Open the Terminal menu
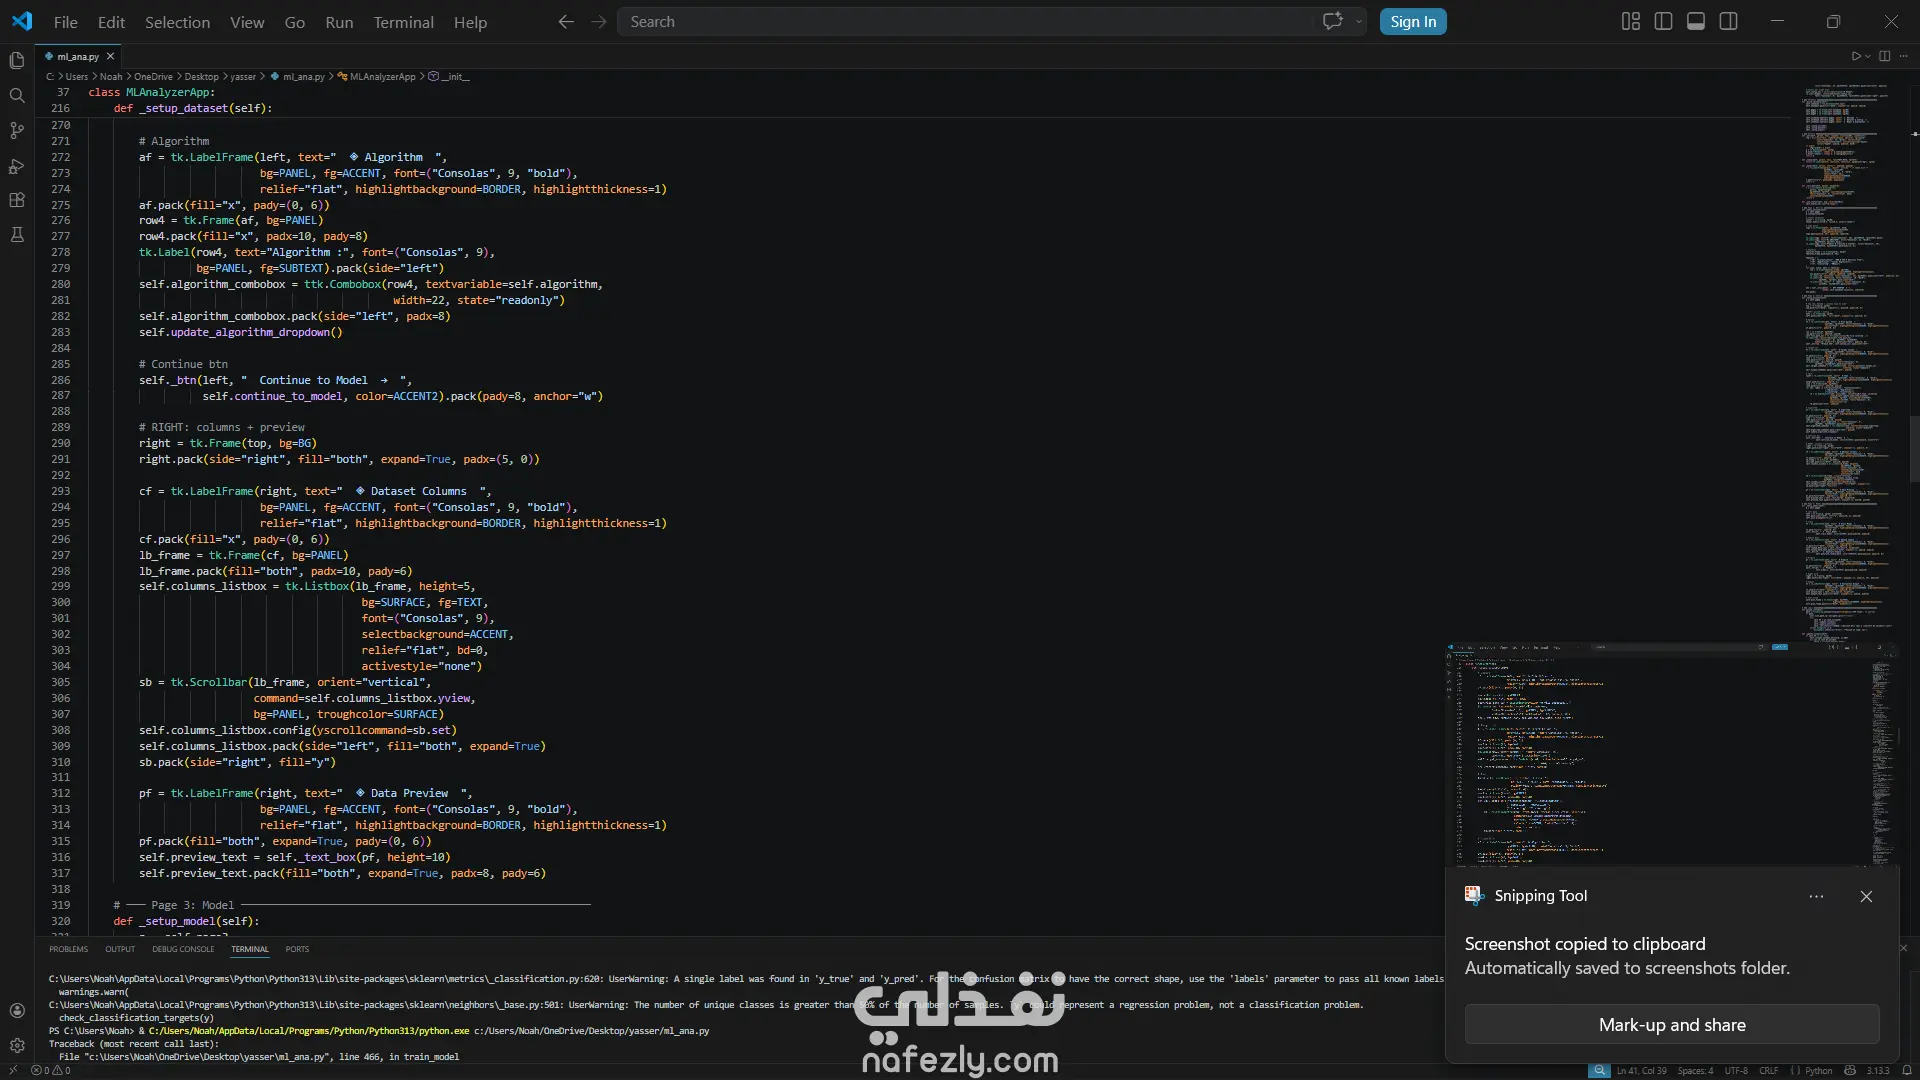1920x1080 pixels. pyautogui.click(x=403, y=22)
